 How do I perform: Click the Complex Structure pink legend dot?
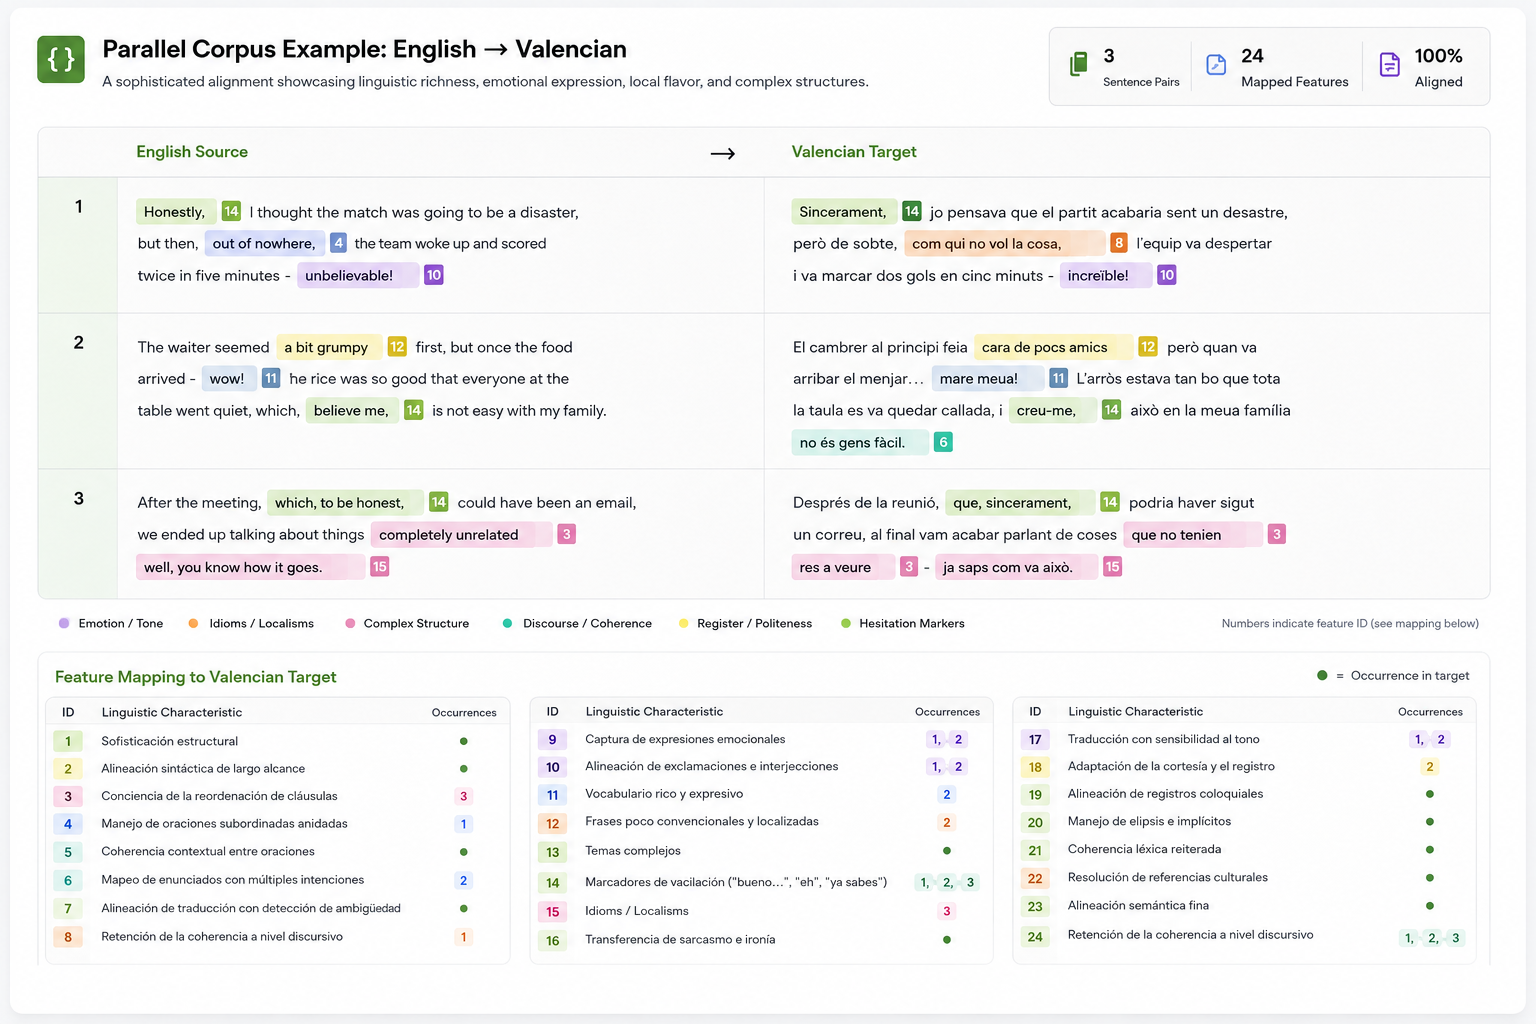pyautogui.click(x=350, y=623)
